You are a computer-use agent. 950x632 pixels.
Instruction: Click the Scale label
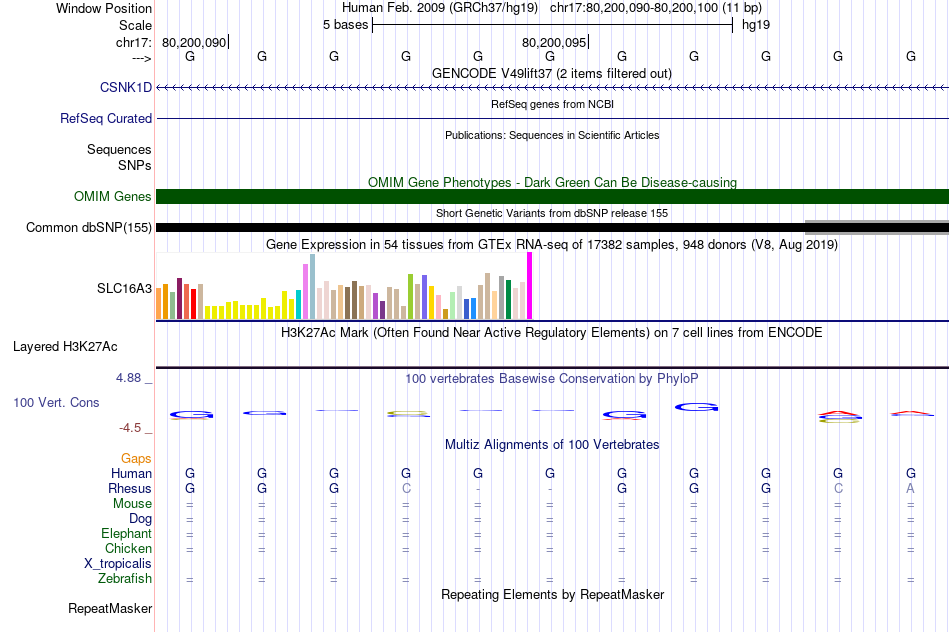click(x=136, y=25)
